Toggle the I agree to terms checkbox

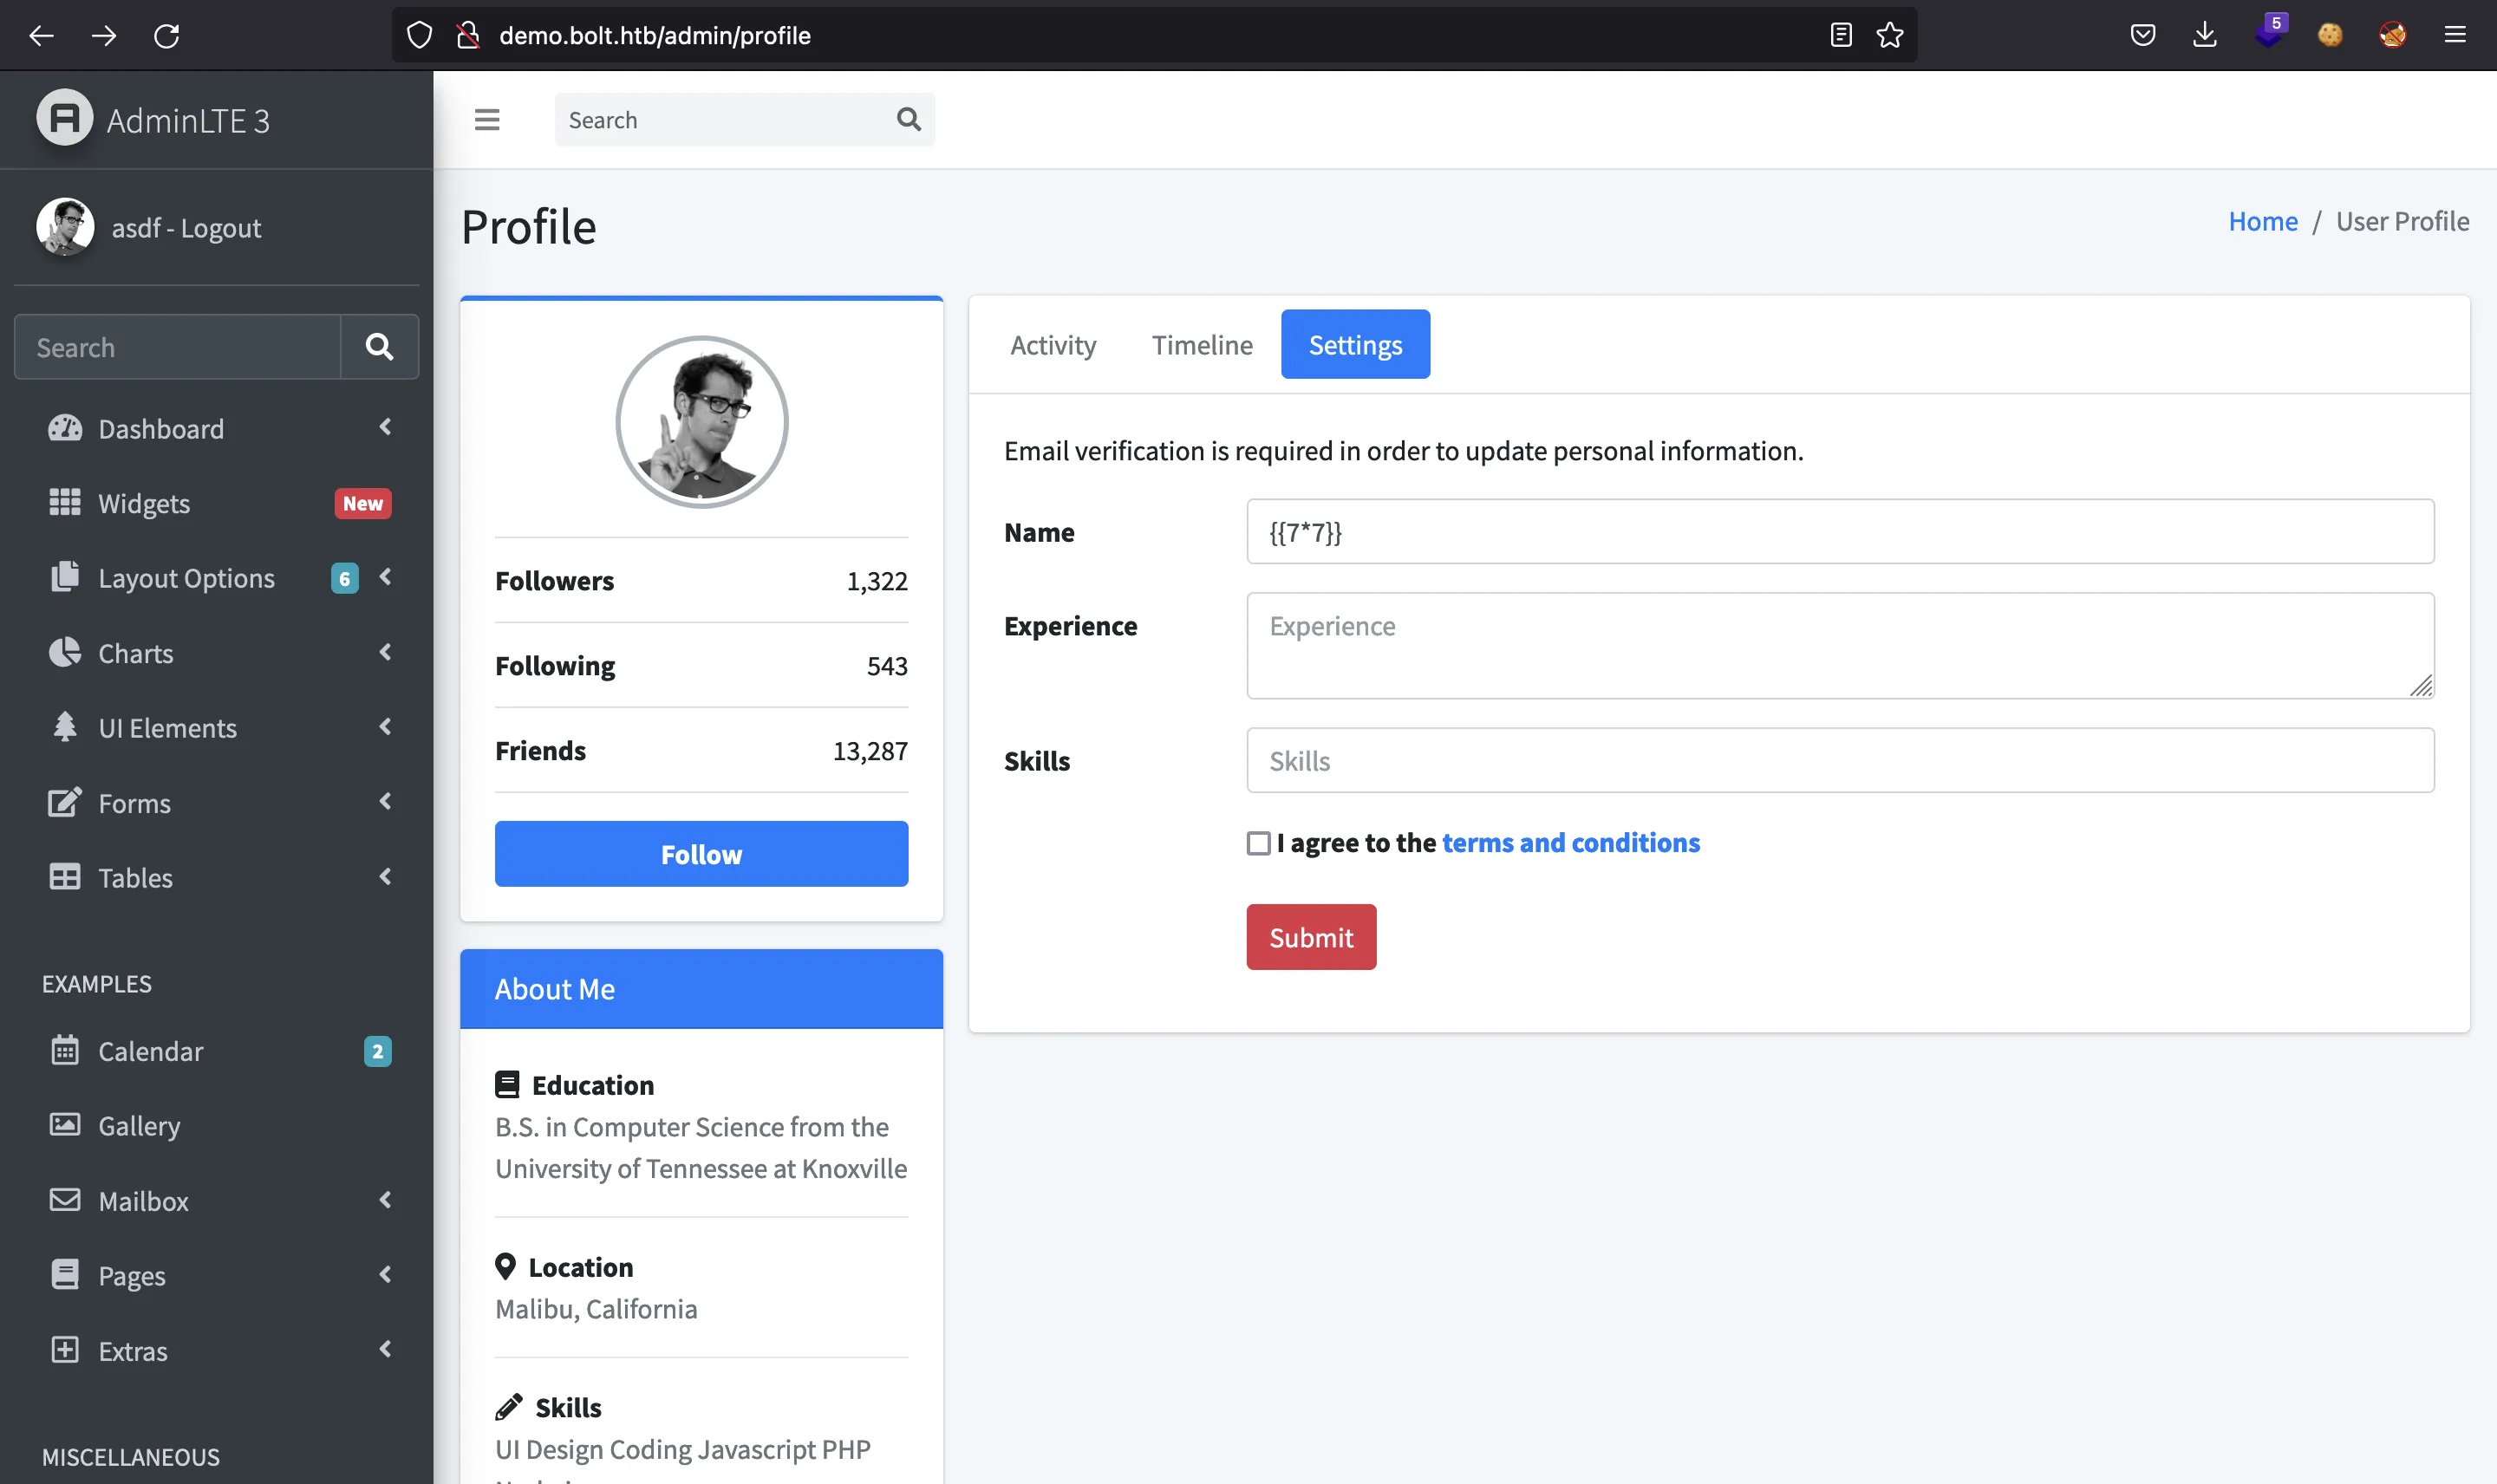pyautogui.click(x=1256, y=843)
